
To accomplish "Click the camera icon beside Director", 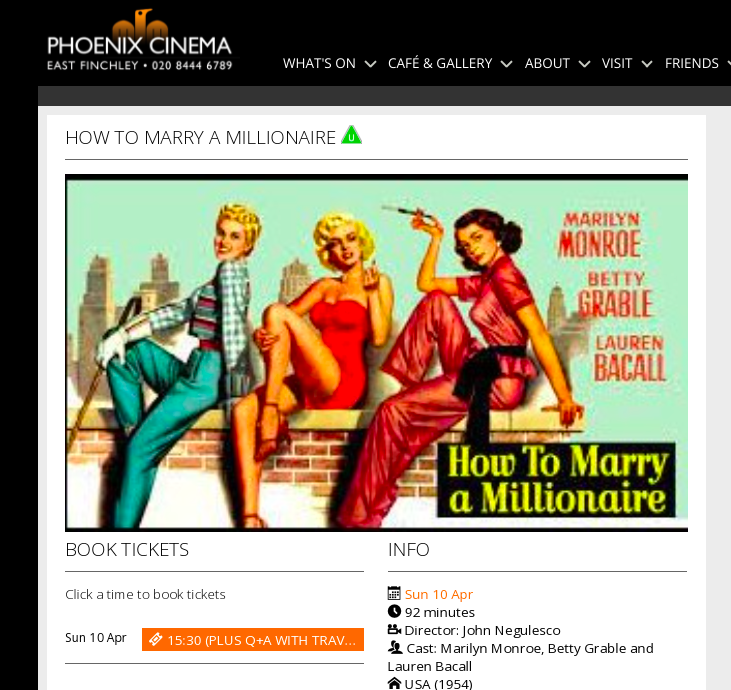I will coord(394,629).
